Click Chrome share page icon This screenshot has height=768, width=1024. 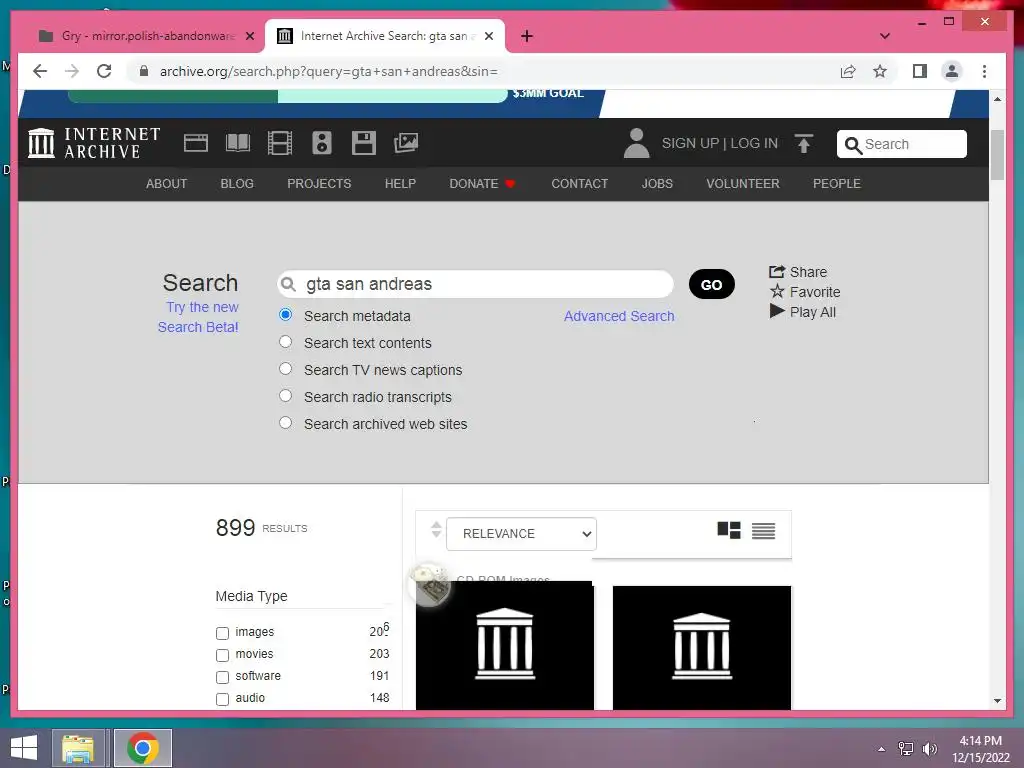click(x=848, y=71)
